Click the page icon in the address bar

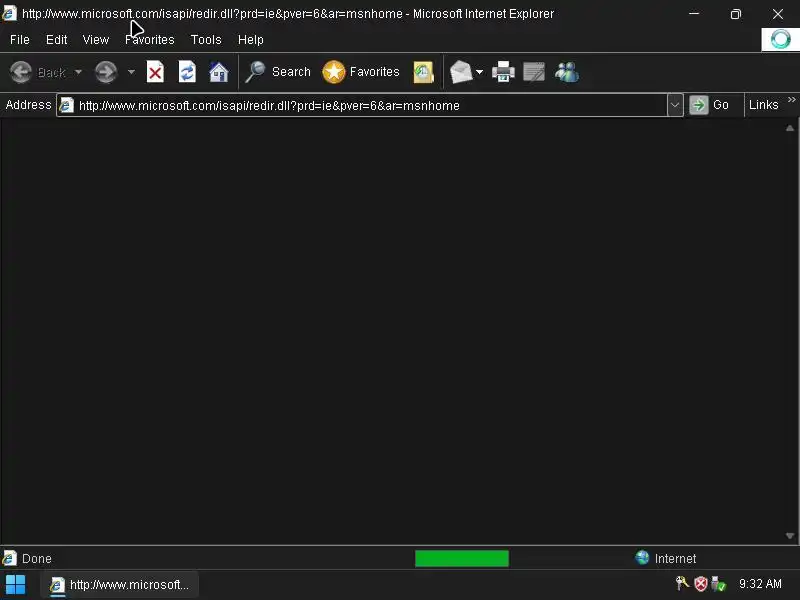[67, 106]
